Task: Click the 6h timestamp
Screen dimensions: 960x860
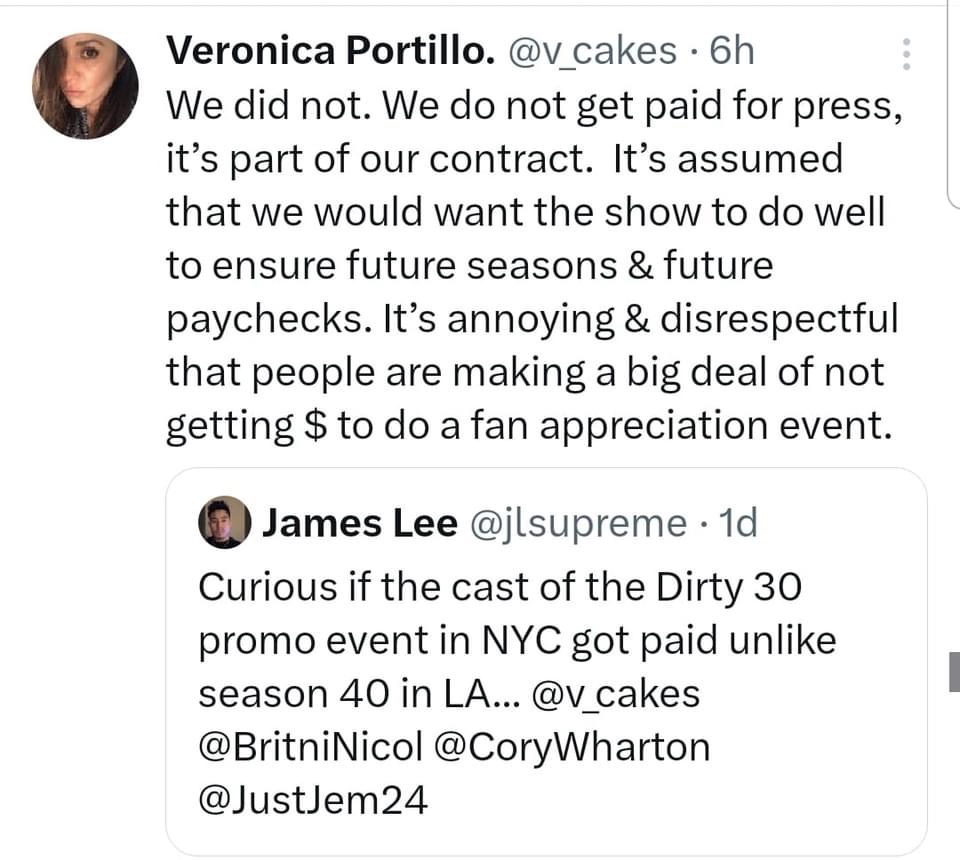Action: tap(732, 50)
